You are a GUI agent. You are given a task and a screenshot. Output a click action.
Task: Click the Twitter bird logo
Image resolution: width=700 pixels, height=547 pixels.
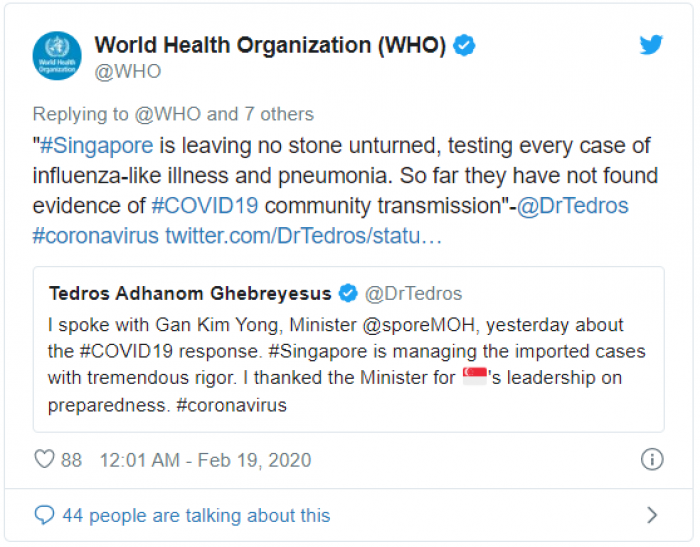651,45
